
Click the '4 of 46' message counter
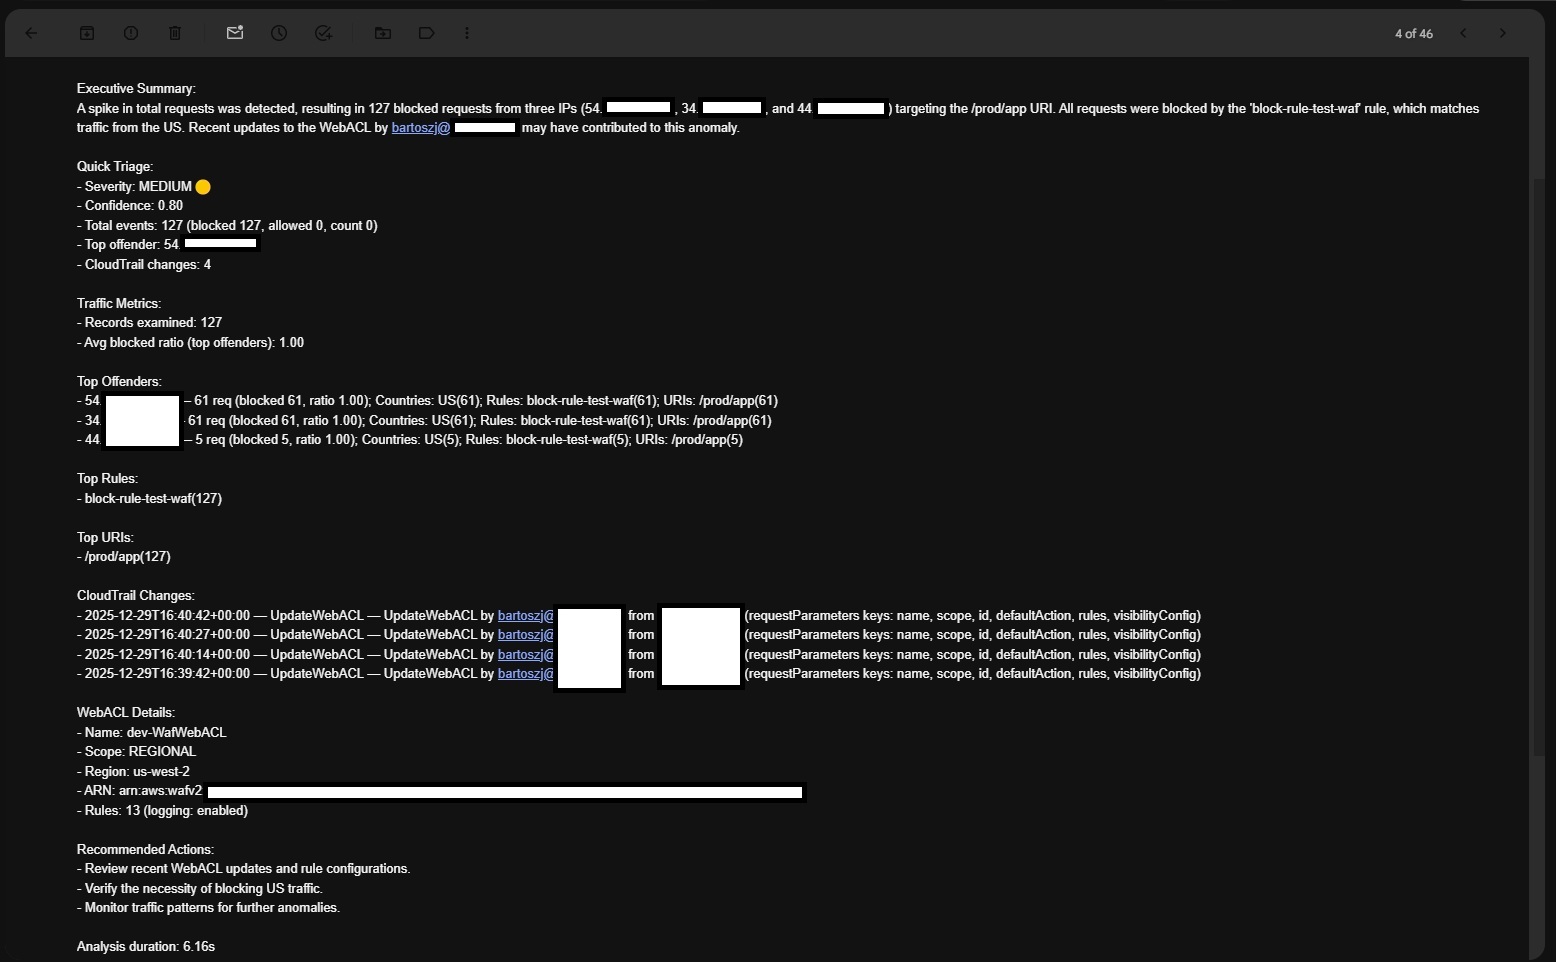(x=1413, y=34)
